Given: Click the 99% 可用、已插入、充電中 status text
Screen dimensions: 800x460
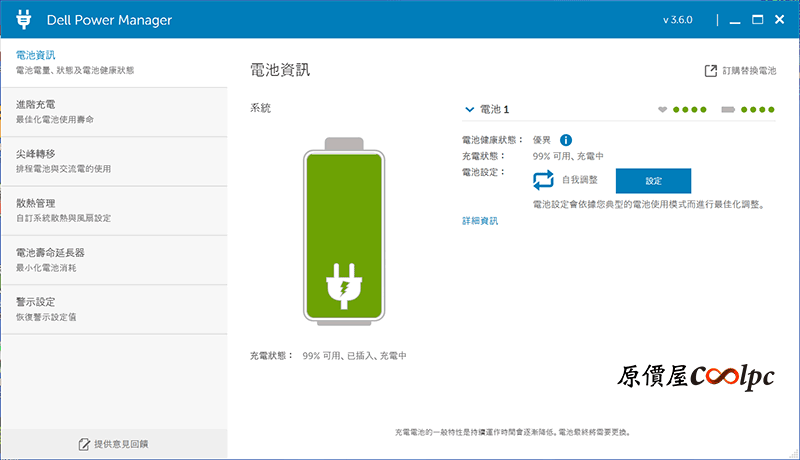Looking at the screenshot, I should point(354,355).
